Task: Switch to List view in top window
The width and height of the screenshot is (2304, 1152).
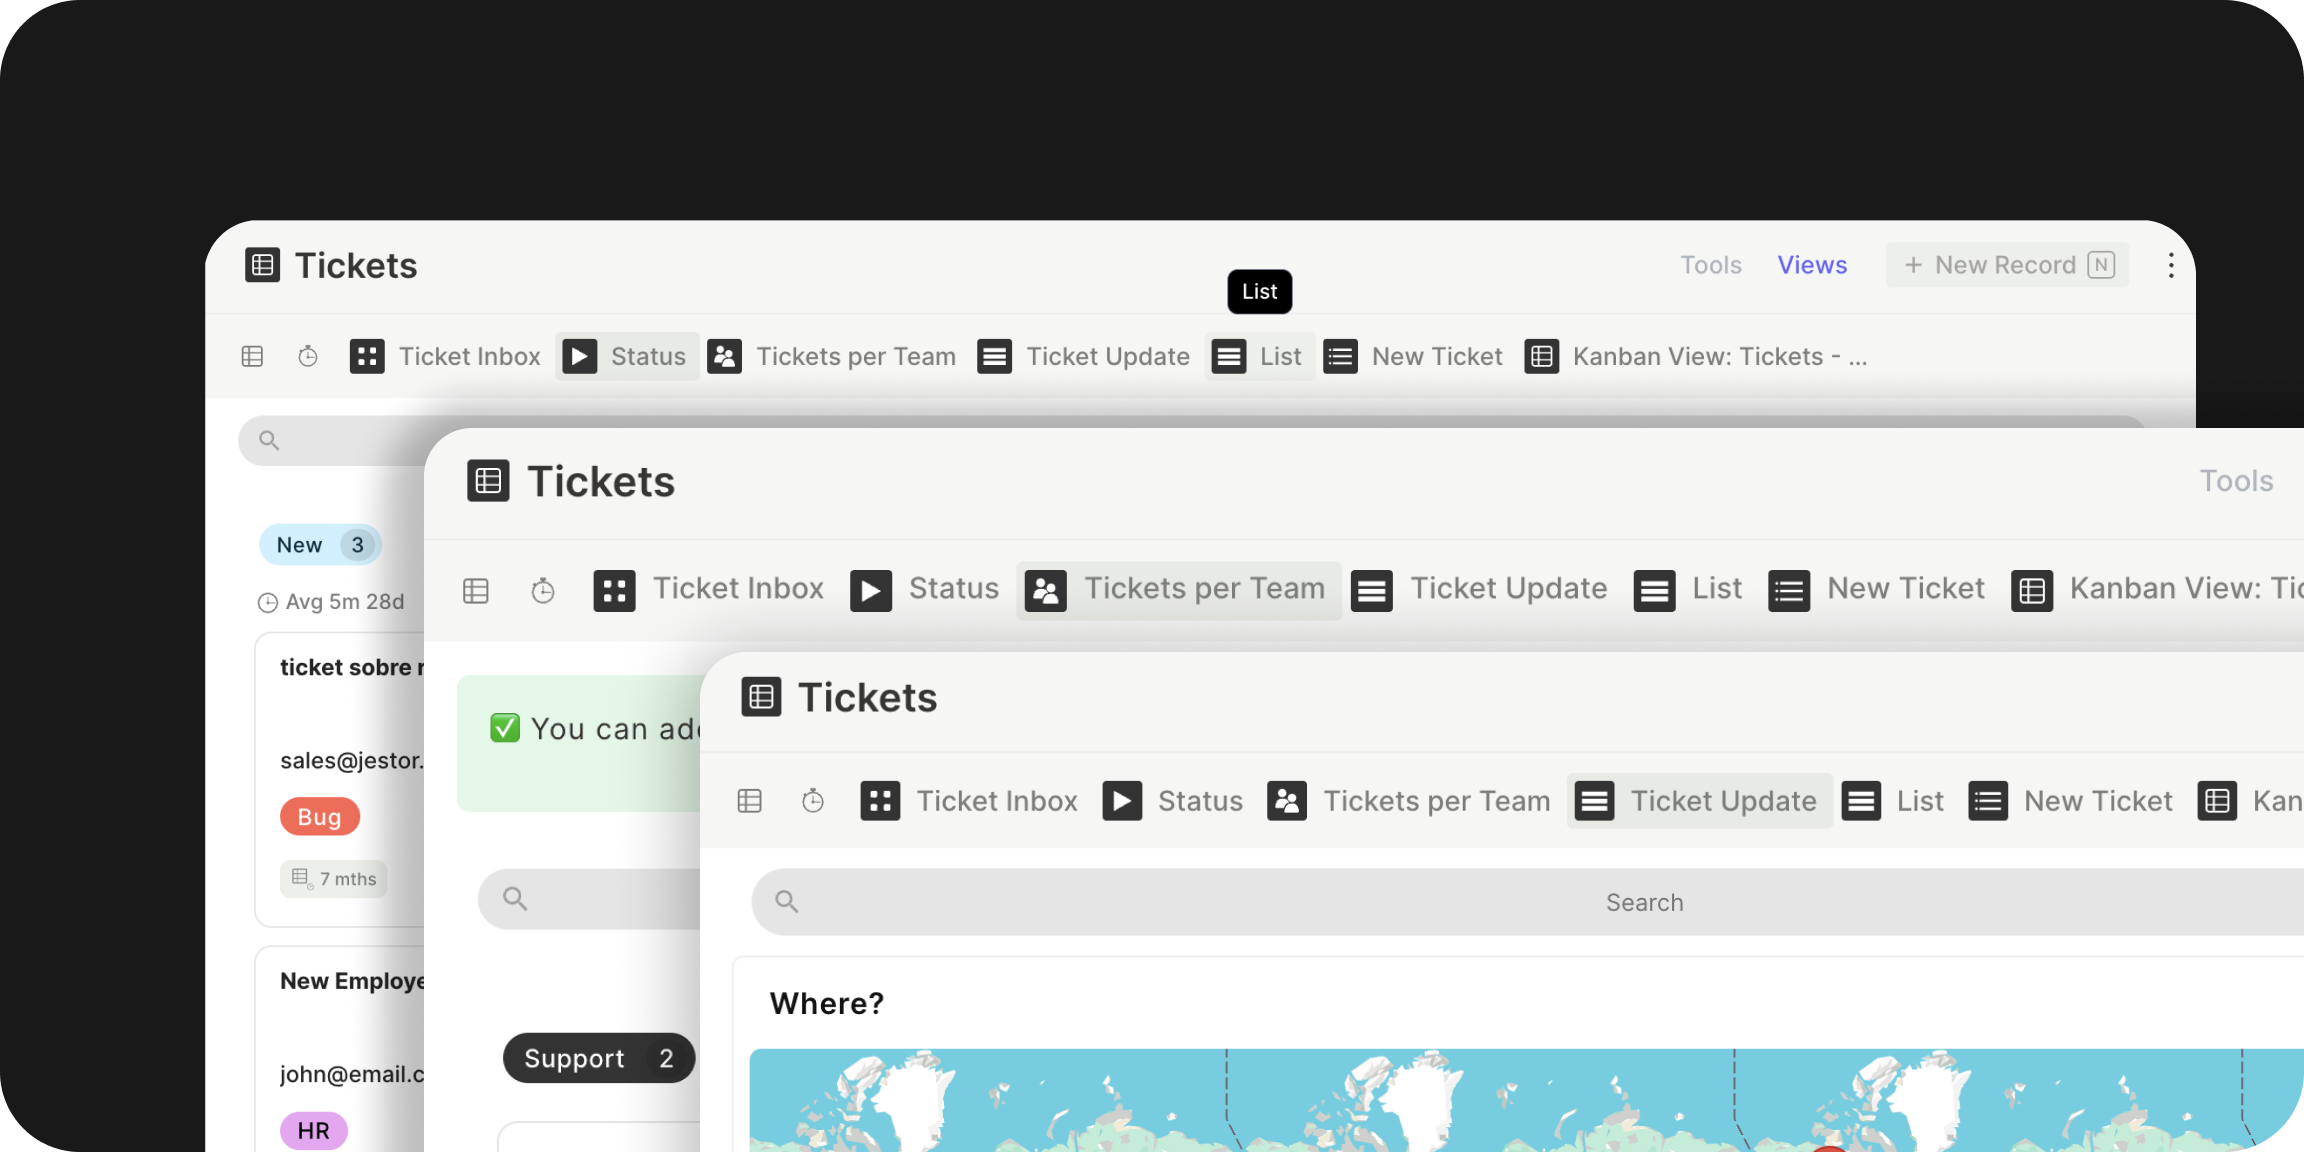Action: 1258,356
